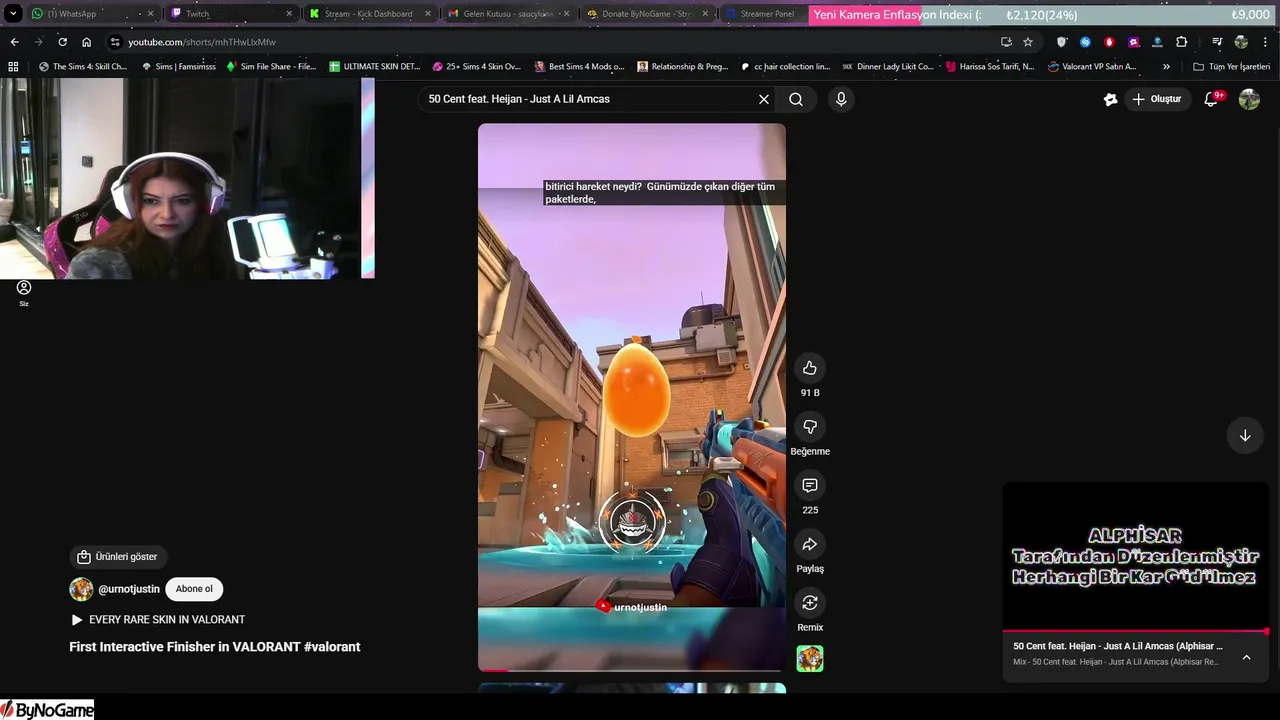Open the comments showing 225
The height and width of the screenshot is (720, 1280).
click(810, 485)
